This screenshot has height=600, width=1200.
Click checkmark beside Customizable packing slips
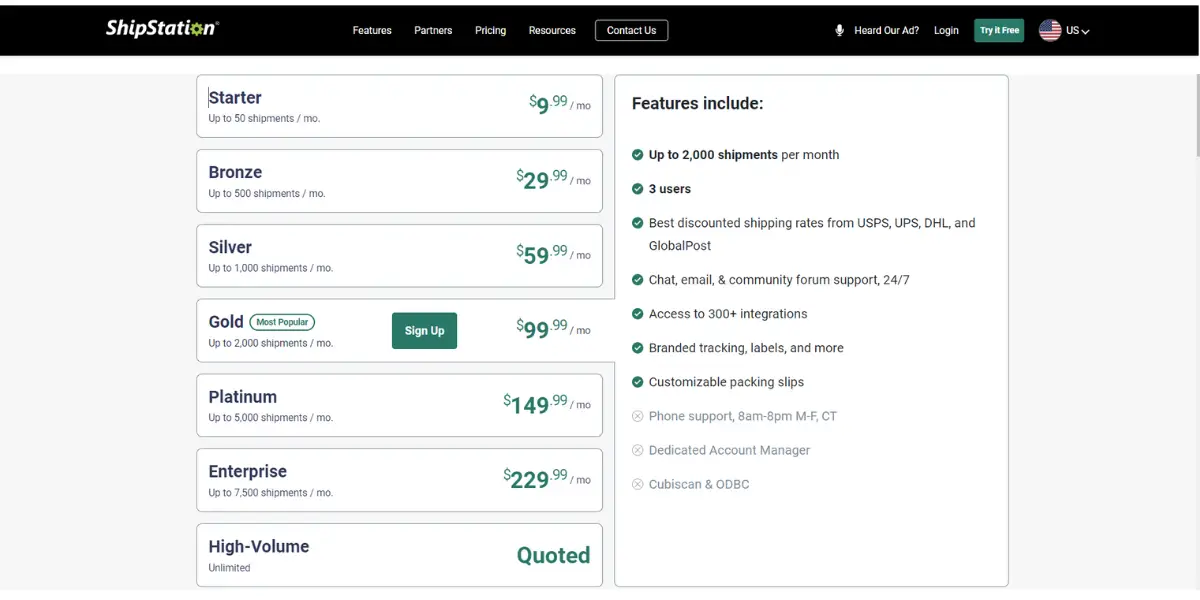[638, 382]
